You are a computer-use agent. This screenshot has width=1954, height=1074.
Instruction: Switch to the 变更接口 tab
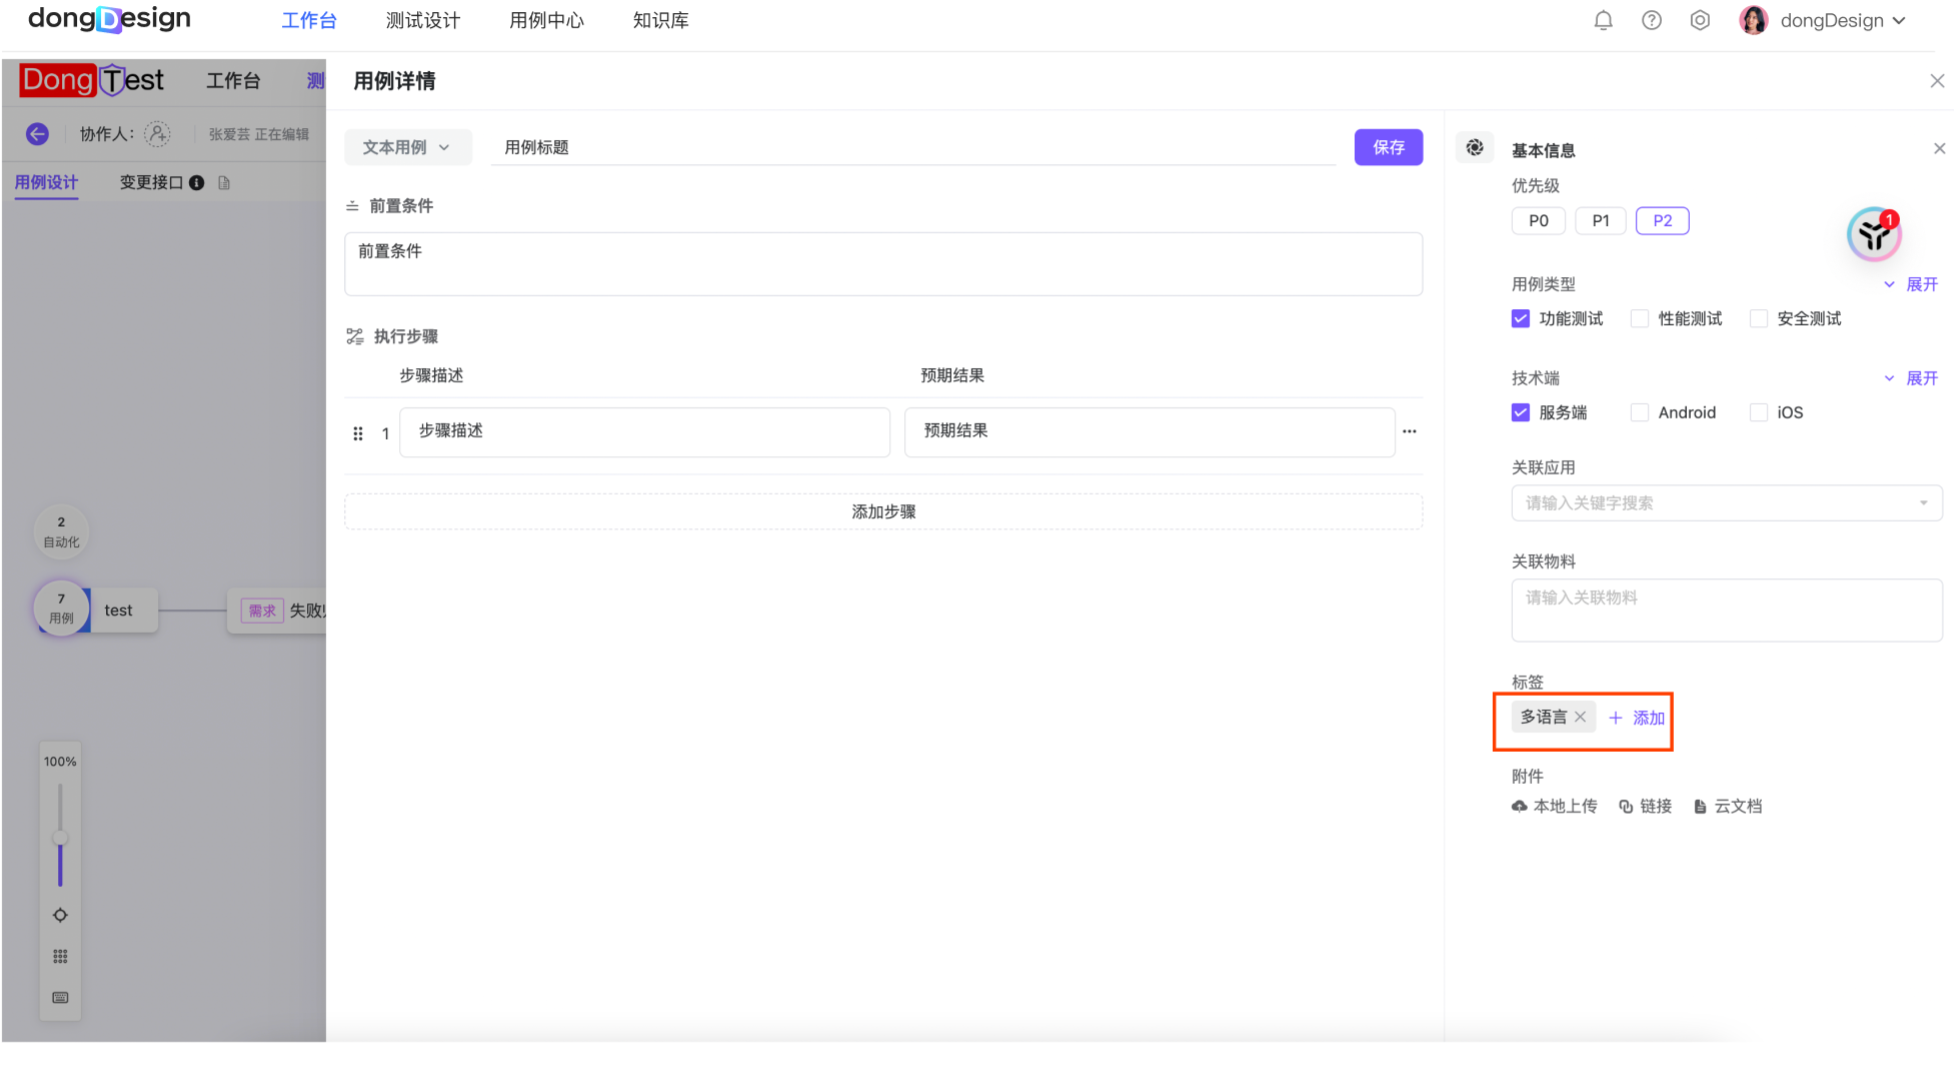(x=151, y=183)
